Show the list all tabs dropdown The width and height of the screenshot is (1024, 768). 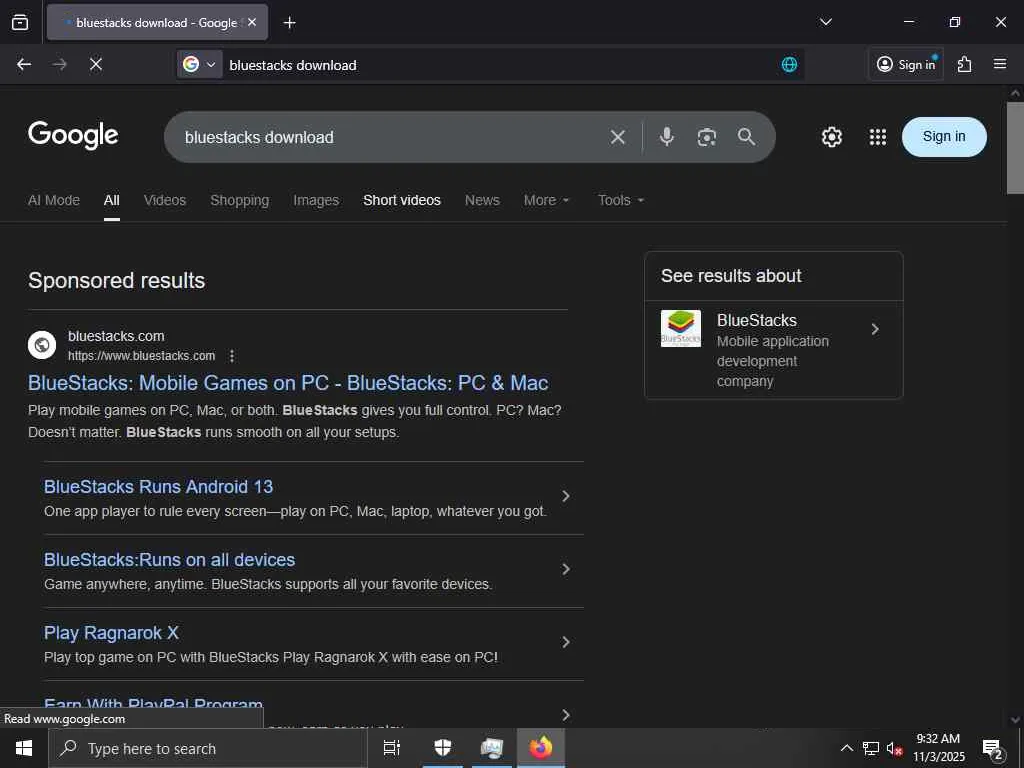pyautogui.click(x=825, y=22)
